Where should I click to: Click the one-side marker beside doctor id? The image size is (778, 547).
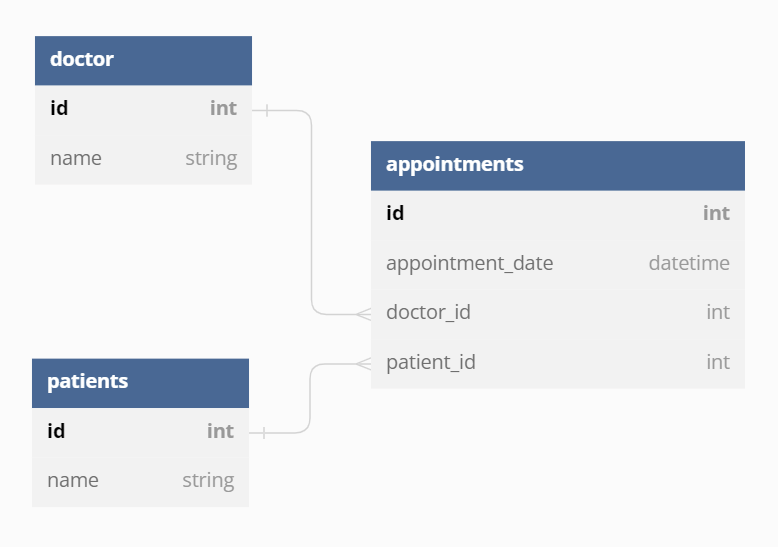point(267,110)
